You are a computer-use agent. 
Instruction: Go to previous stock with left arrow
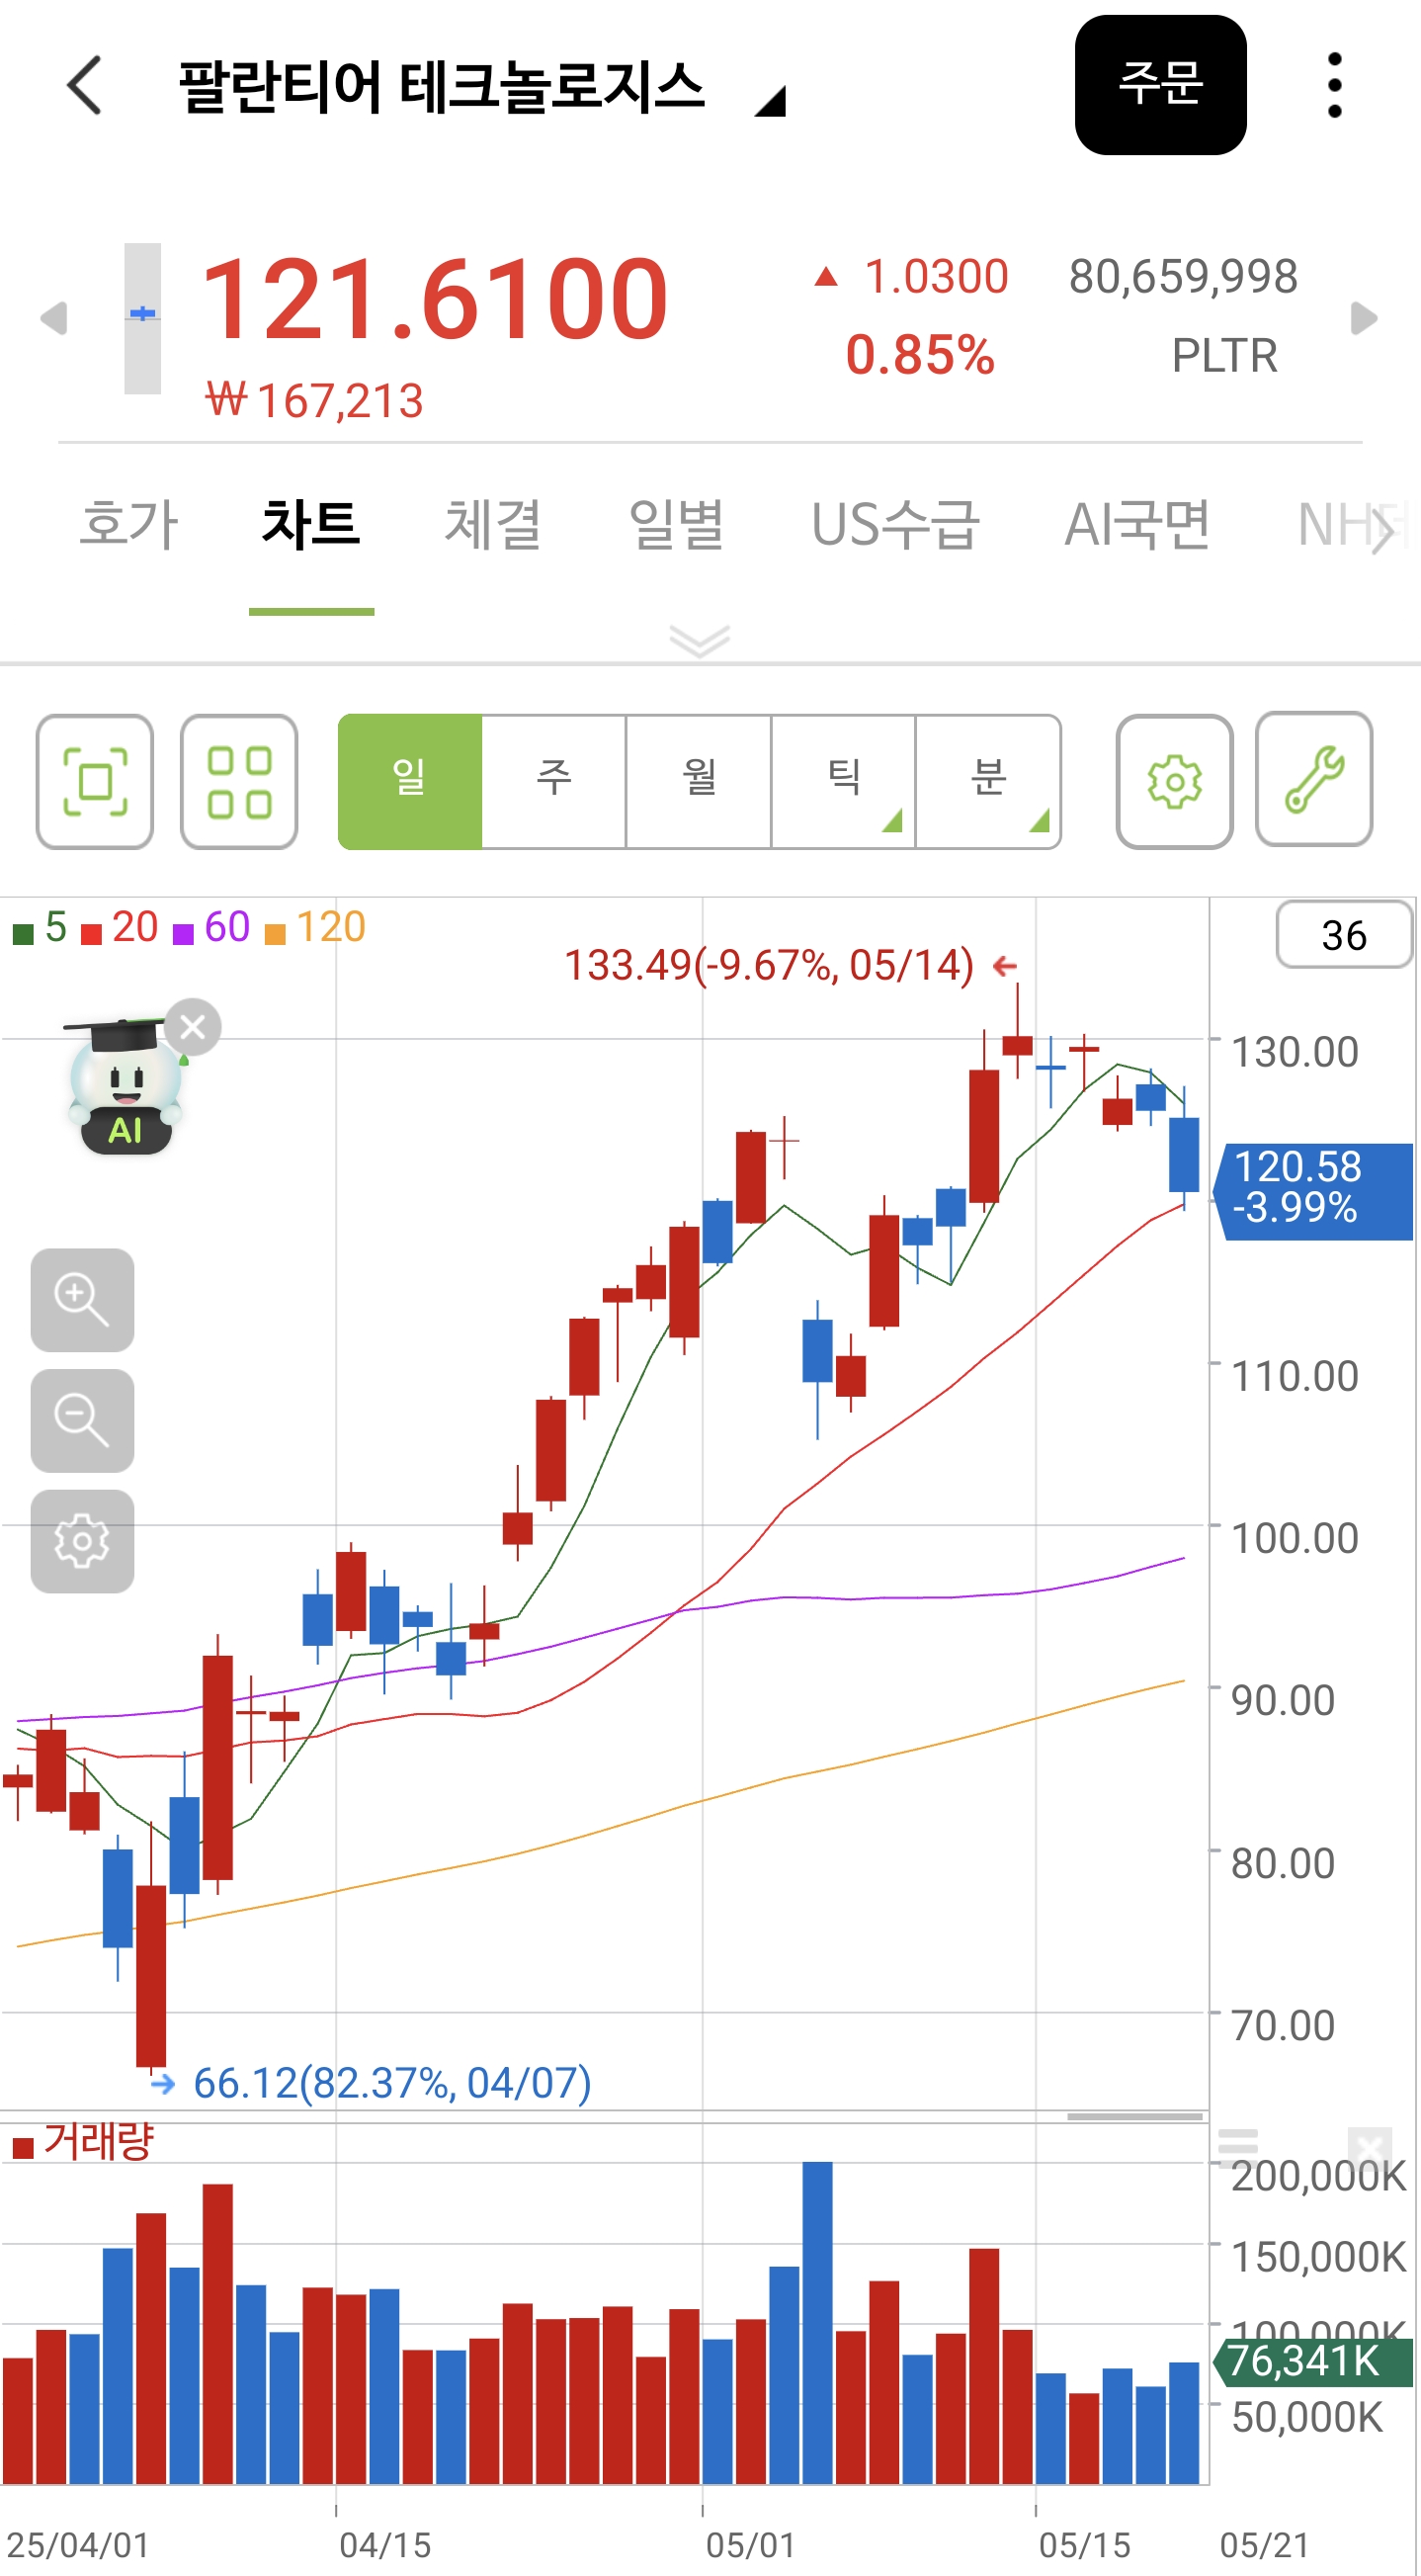(x=53, y=318)
